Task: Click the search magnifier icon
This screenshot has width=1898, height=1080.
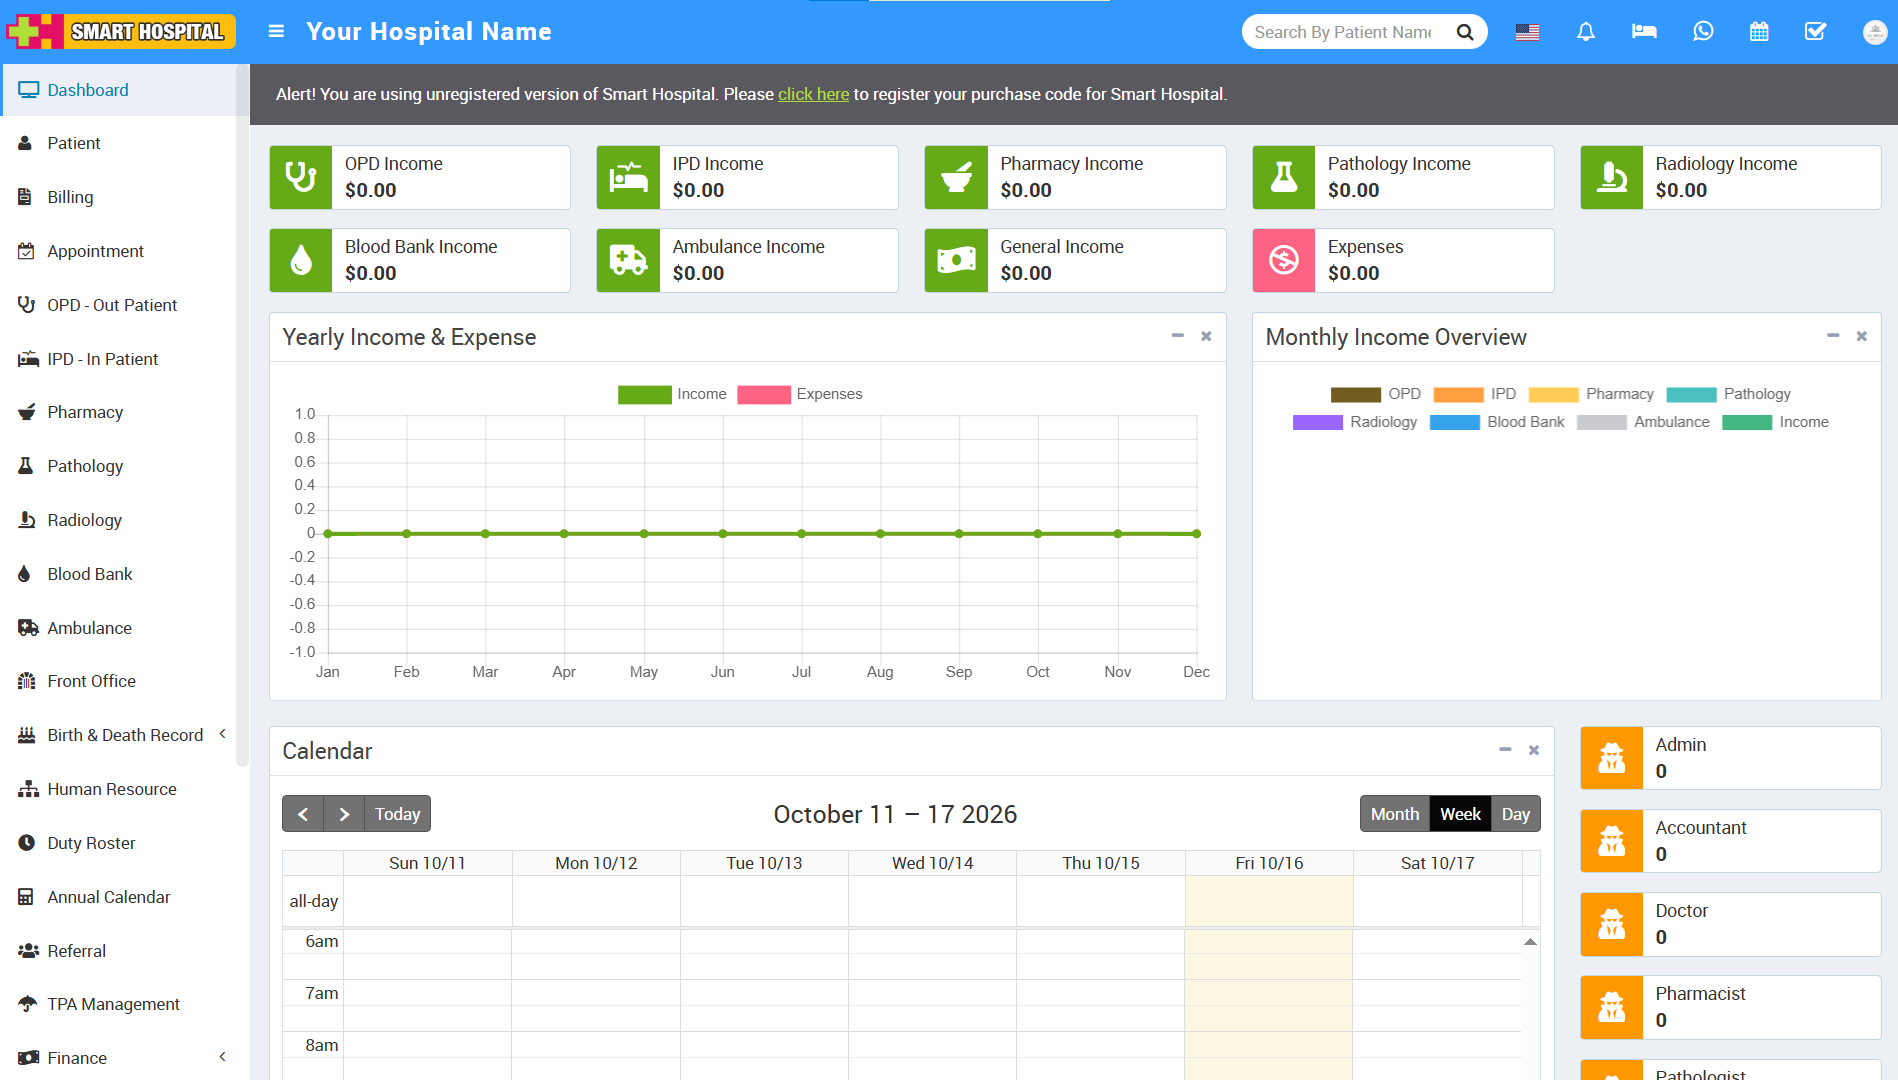Action: click(1465, 32)
